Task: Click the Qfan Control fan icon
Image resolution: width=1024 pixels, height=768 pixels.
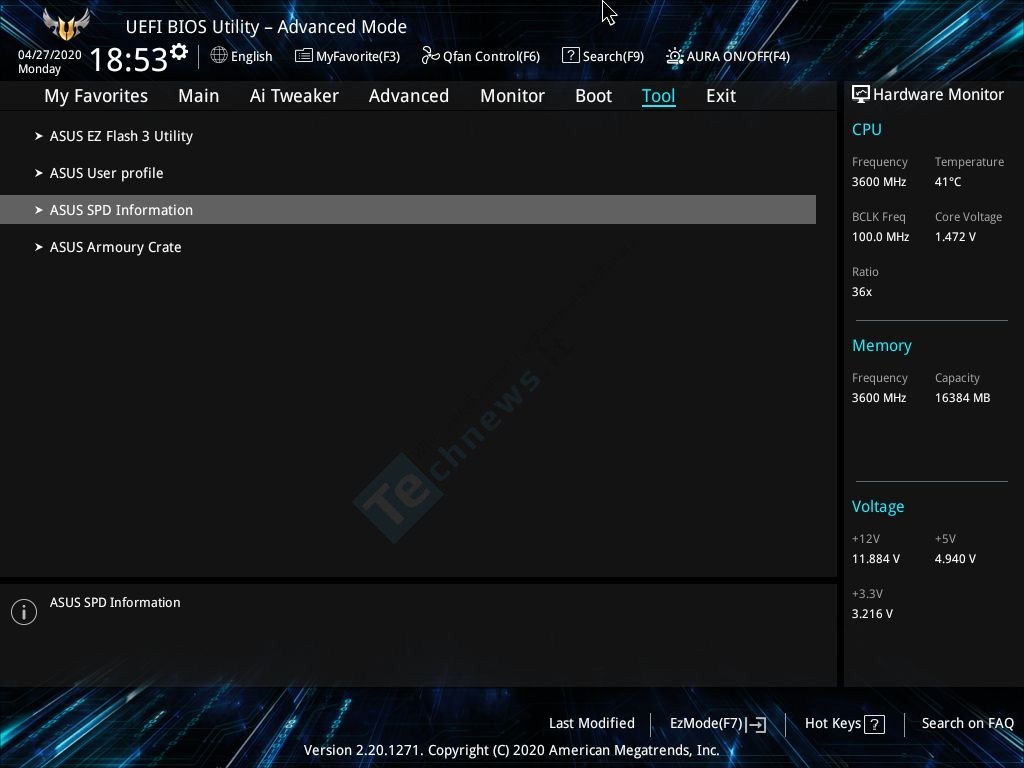Action: point(430,56)
